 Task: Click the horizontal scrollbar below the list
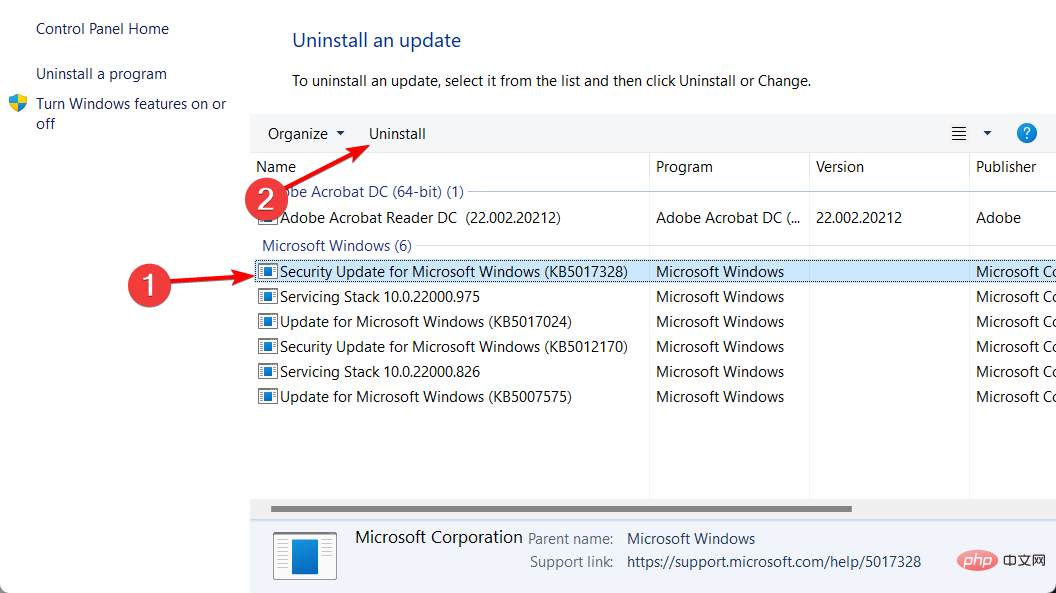pyautogui.click(x=561, y=509)
